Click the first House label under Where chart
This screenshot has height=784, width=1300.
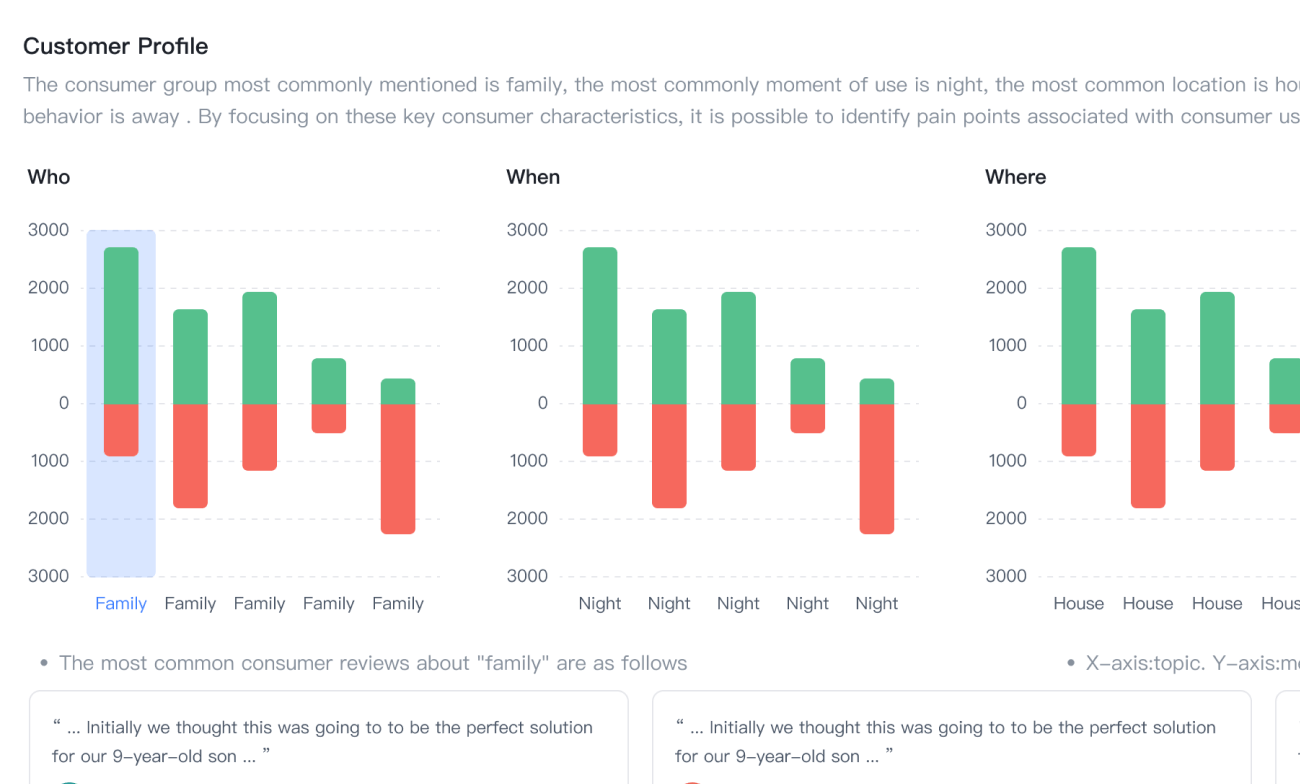1078,603
